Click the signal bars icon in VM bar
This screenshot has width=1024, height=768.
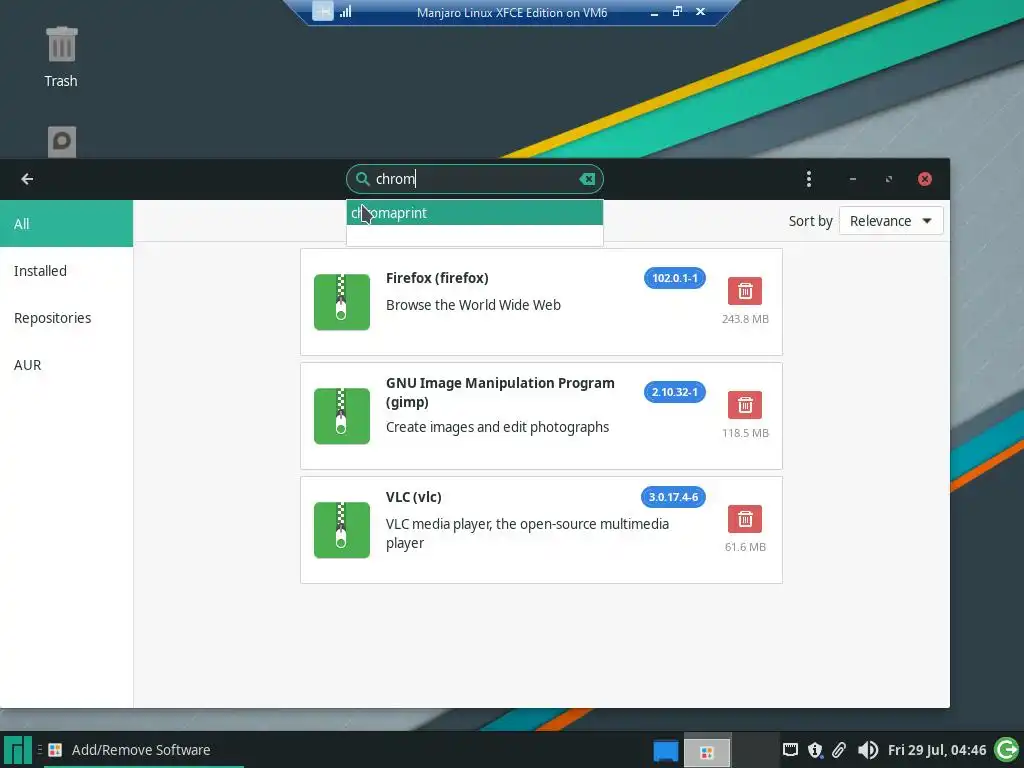coord(345,11)
